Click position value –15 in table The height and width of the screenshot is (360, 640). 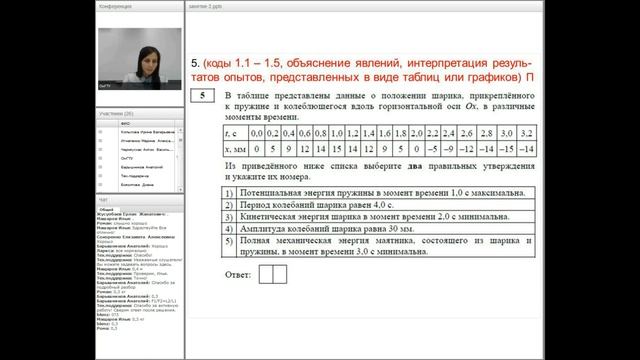tap(507, 149)
